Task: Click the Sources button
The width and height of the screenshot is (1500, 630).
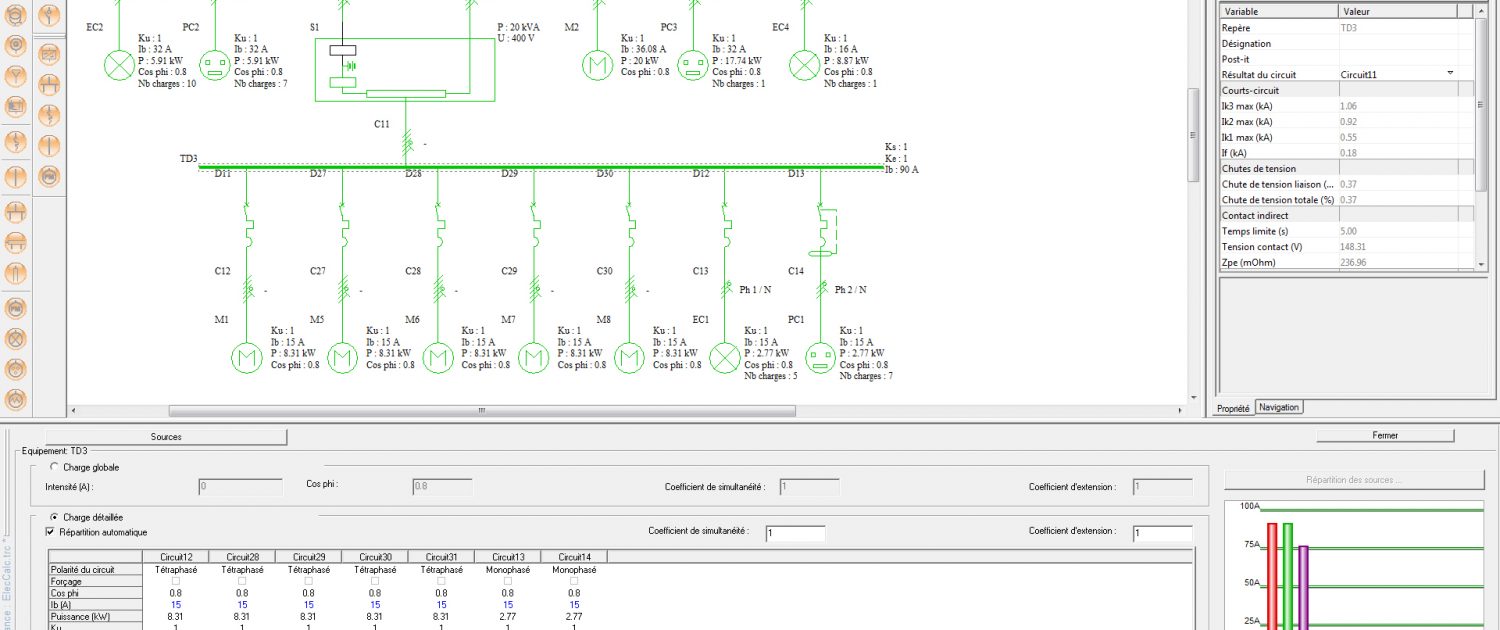Action: 166,437
